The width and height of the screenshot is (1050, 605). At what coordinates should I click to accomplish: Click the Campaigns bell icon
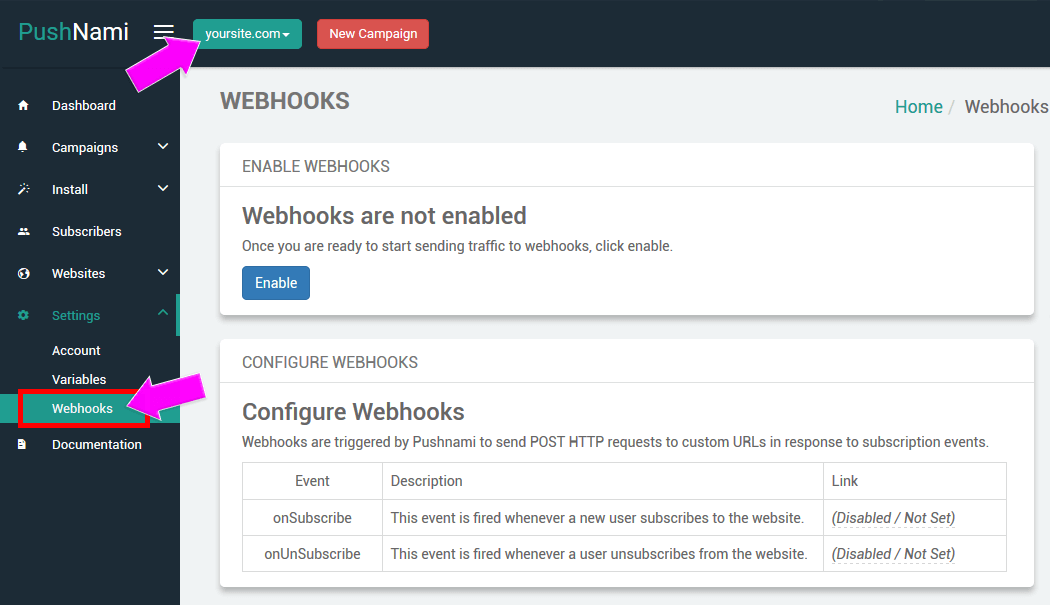click(24, 148)
